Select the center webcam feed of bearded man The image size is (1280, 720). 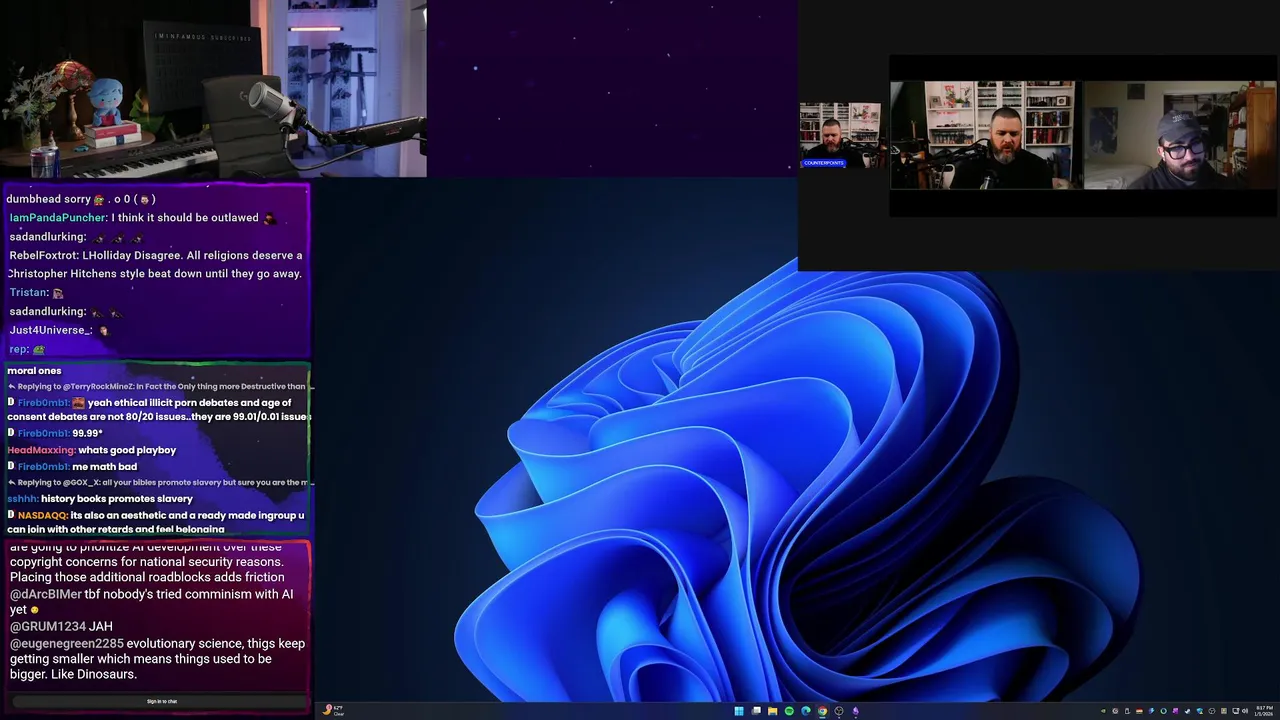[x=983, y=135]
